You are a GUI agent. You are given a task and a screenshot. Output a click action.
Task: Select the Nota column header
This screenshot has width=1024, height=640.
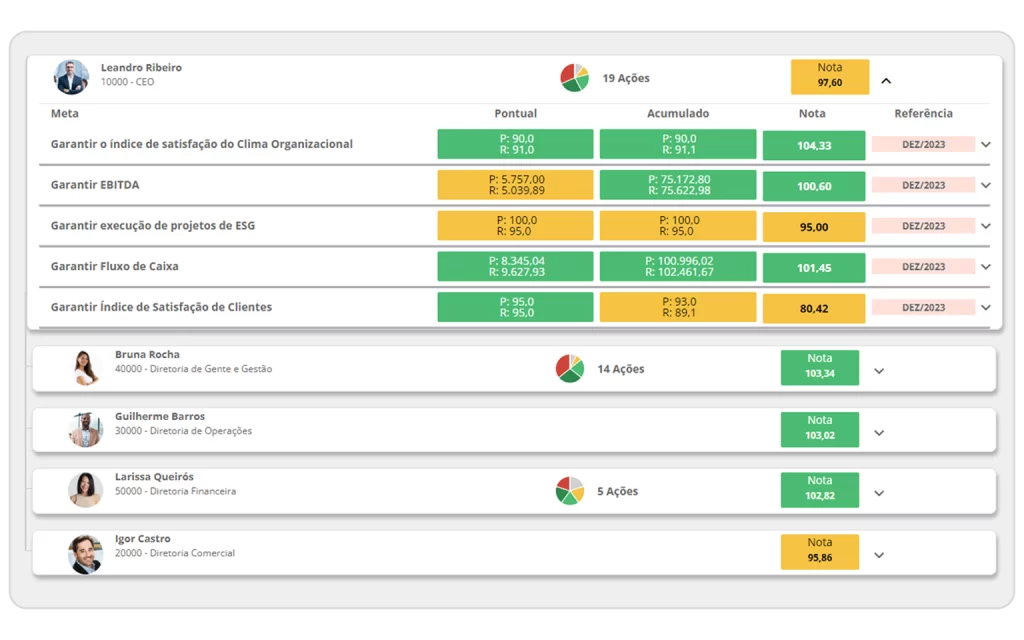click(812, 113)
